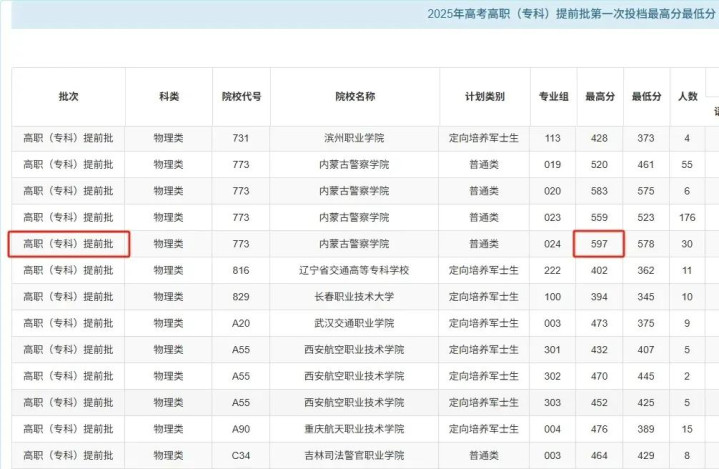Click the lowest score 575 cell

(x=646, y=191)
